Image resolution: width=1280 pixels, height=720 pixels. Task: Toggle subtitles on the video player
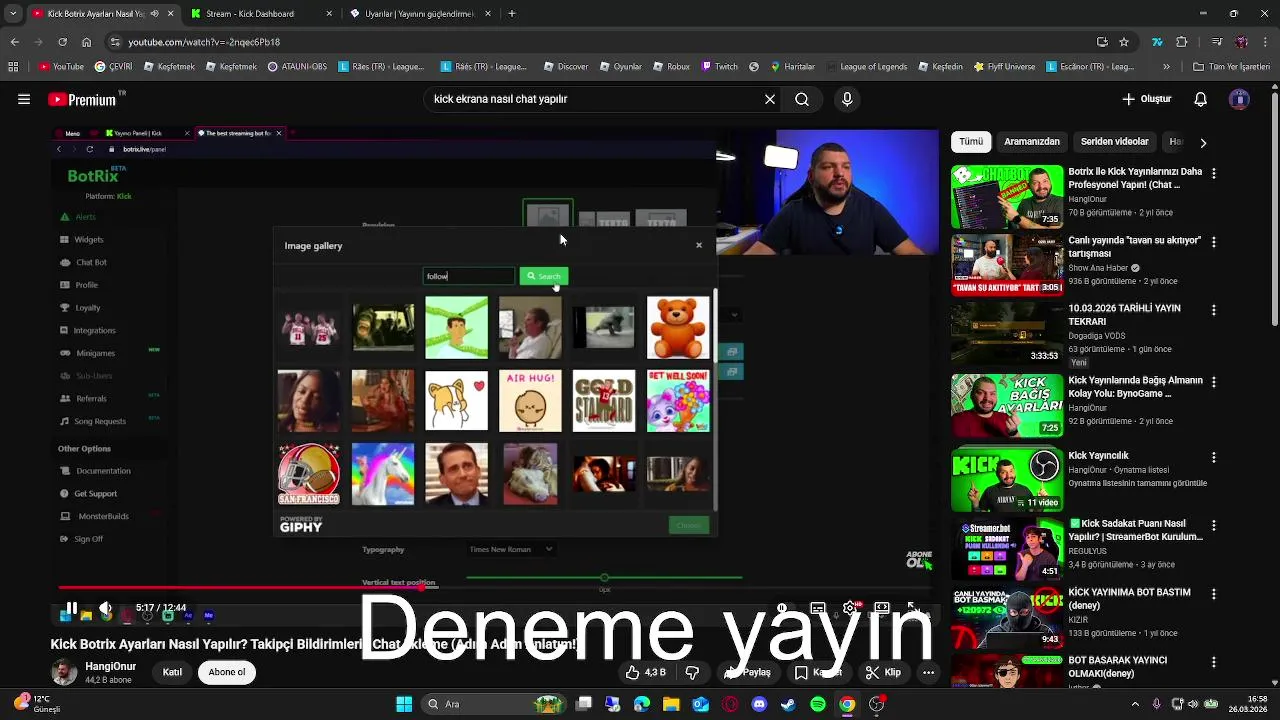pyautogui.click(x=818, y=608)
